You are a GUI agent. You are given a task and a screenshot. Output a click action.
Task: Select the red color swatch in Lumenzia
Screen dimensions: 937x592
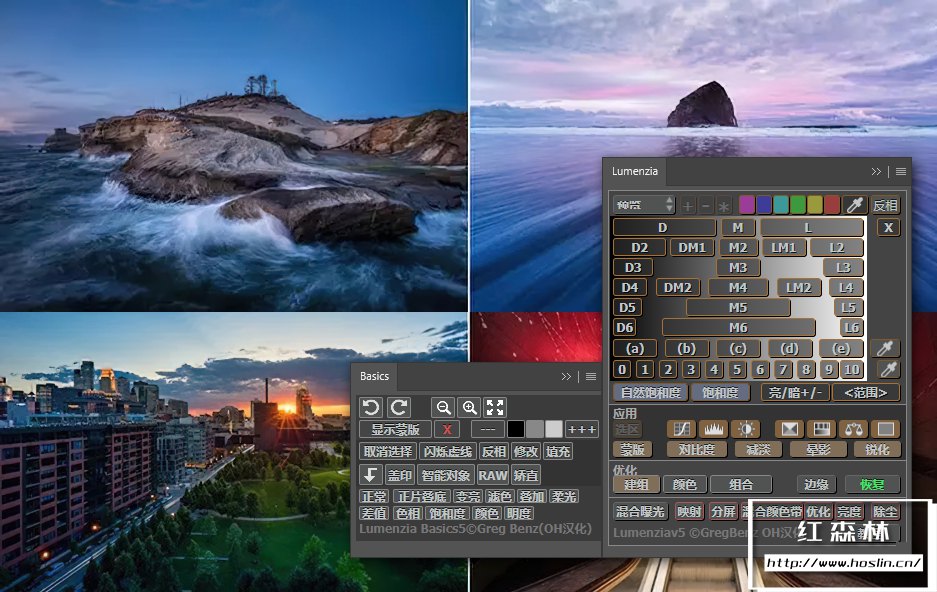pos(832,205)
